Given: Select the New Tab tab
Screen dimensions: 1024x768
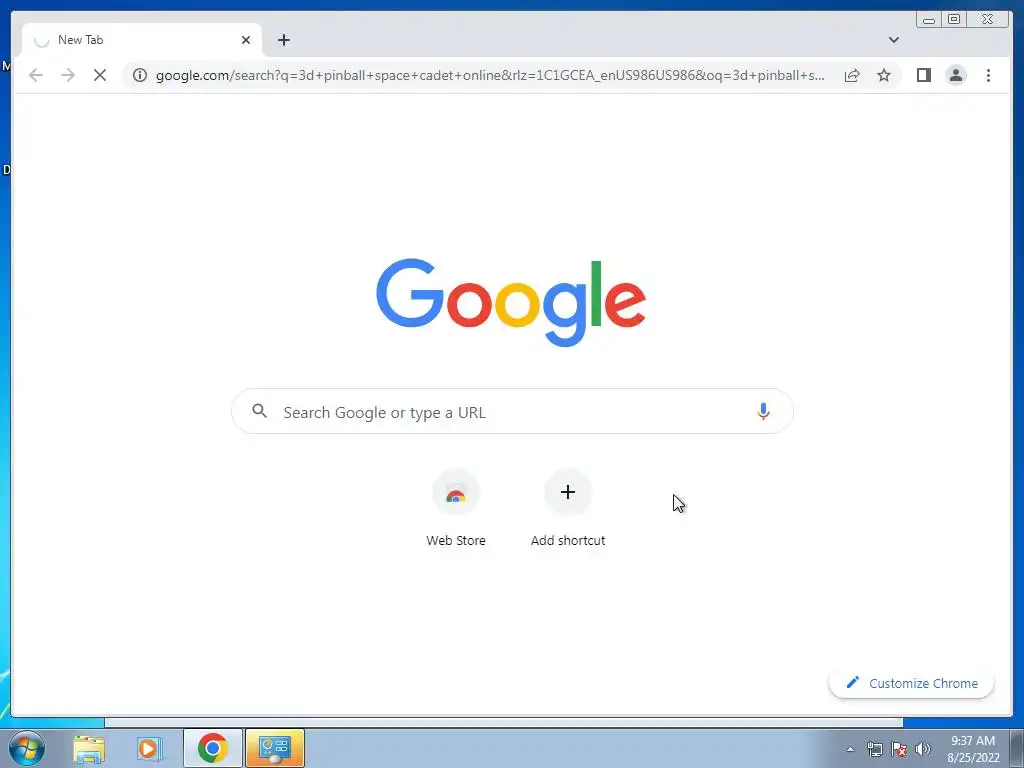Looking at the screenshot, I should [142, 40].
